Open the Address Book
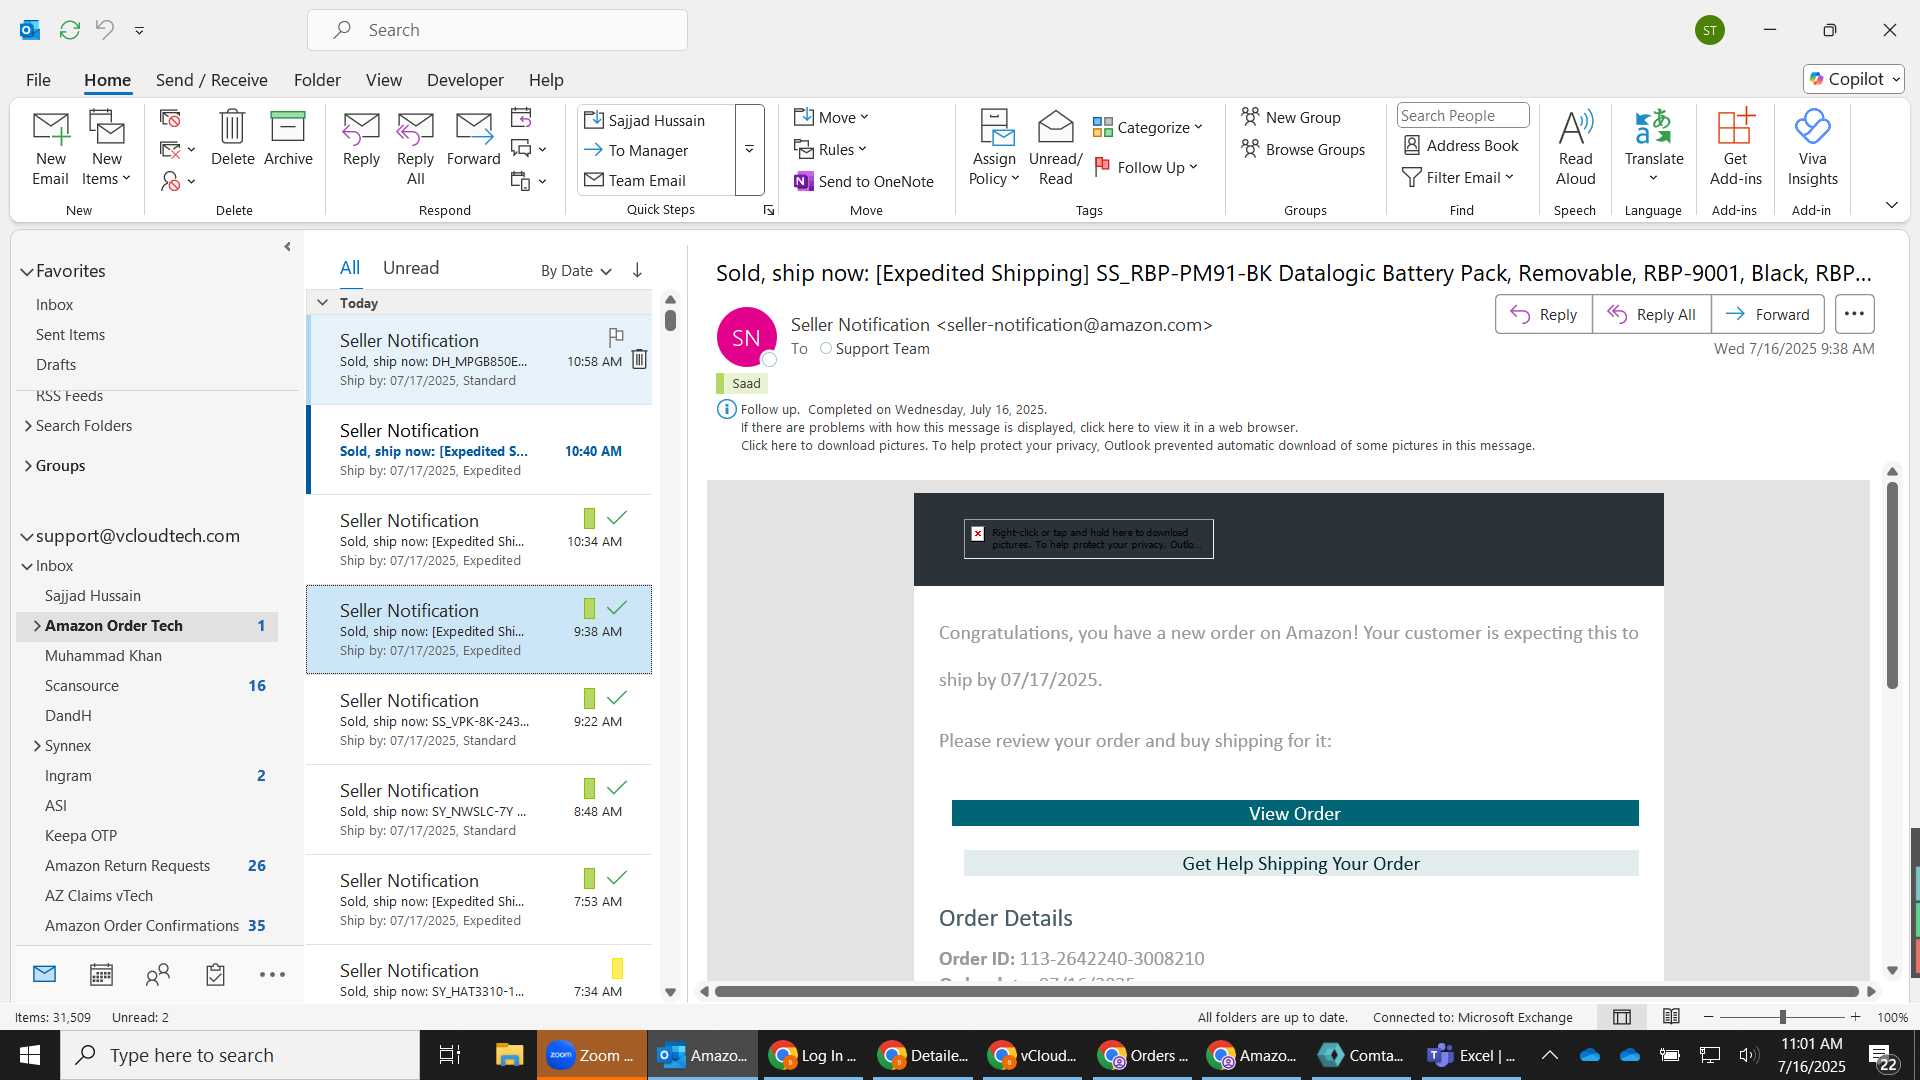The width and height of the screenshot is (1920, 1080). 1461,145
